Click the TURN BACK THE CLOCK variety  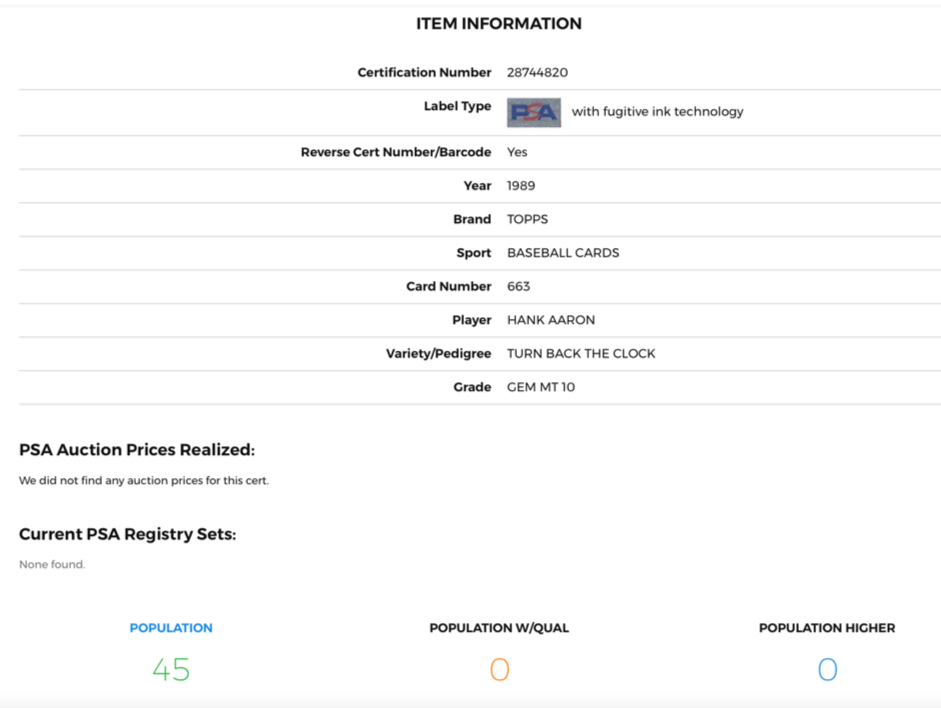(x=581, y=354)
